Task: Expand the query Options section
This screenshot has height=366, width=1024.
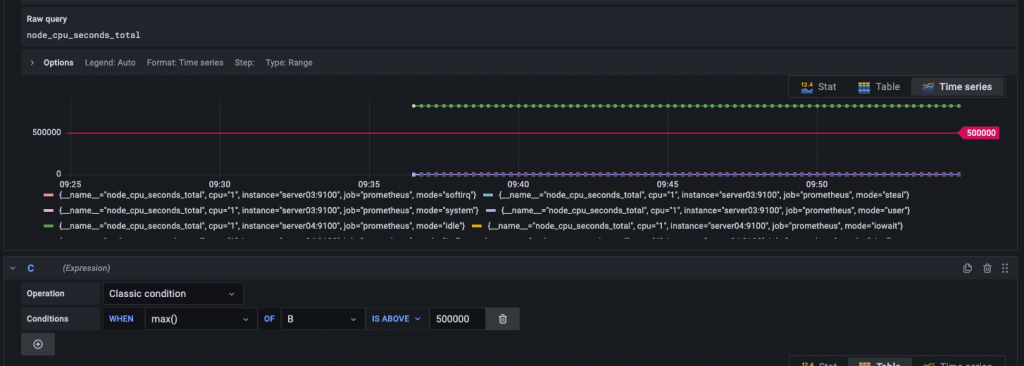Action: point(32,63)
